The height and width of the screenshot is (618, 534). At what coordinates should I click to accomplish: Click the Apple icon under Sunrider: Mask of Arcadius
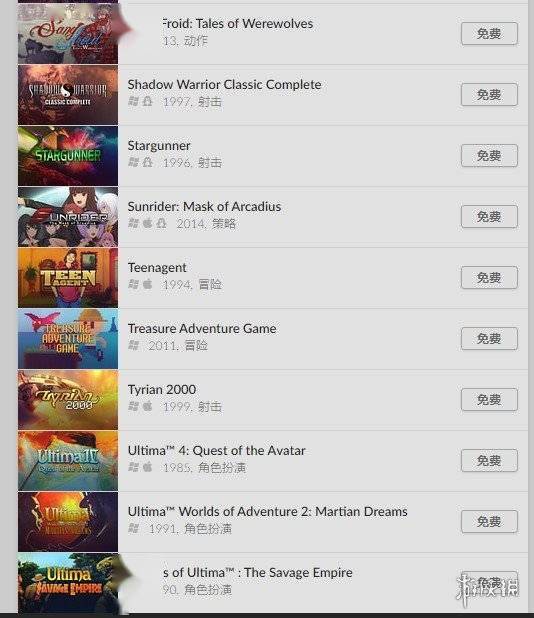pos(147,223)
